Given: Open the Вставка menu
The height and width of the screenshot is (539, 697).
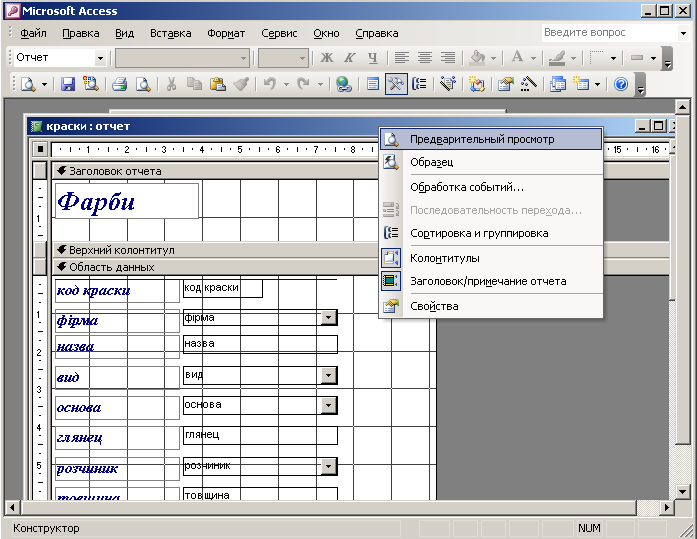Looking at the screenshot, I should (x=171, y=33).
